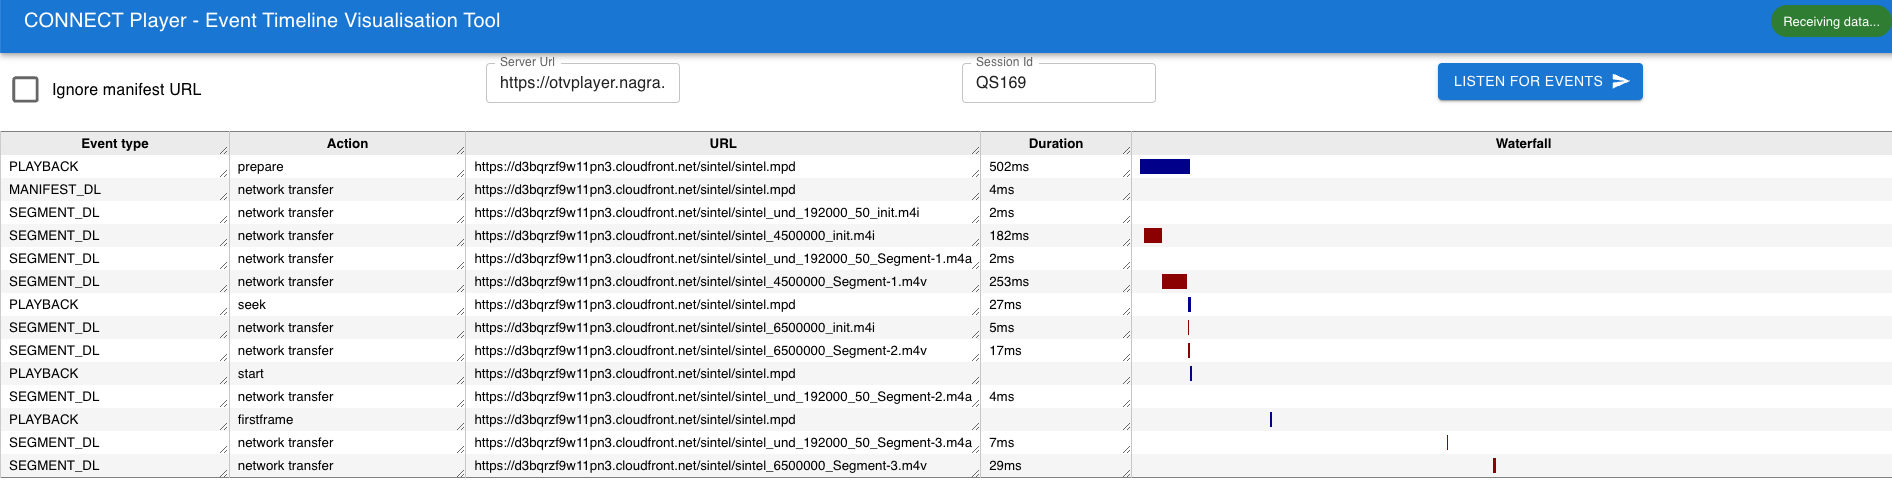The width and height of the screenshot is (1892, 504).
Task: Click the resize handle of Action header
Action: click(460, 150)
